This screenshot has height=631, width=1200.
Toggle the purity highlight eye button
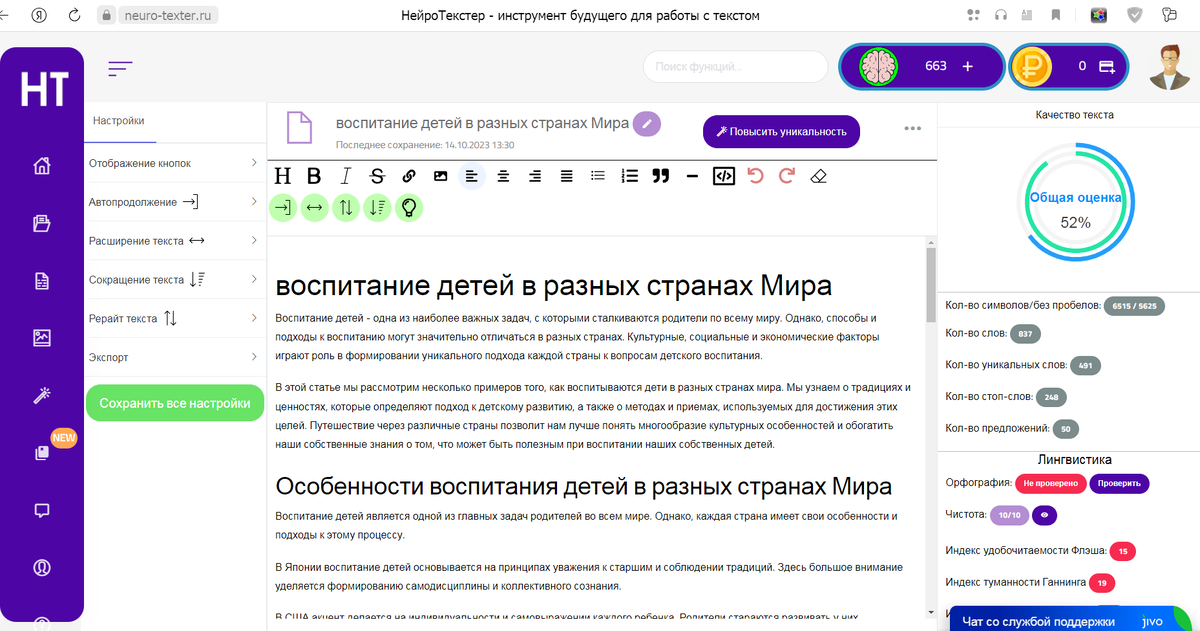(x=1044, y=515)
